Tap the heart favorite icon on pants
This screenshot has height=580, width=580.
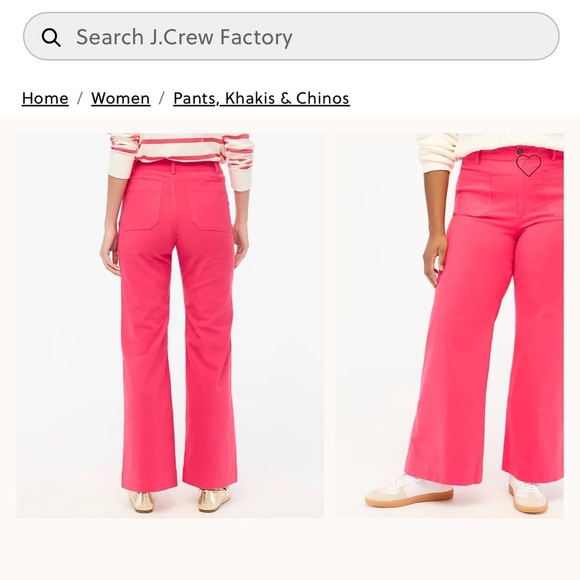pos(528,165)
